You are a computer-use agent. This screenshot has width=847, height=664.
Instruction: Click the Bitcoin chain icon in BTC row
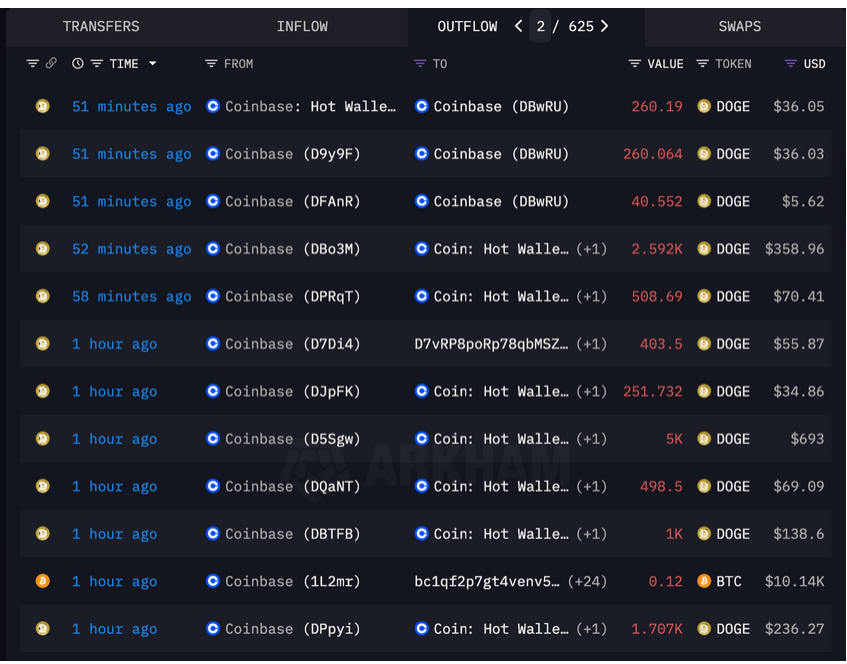tap(42, 581)
